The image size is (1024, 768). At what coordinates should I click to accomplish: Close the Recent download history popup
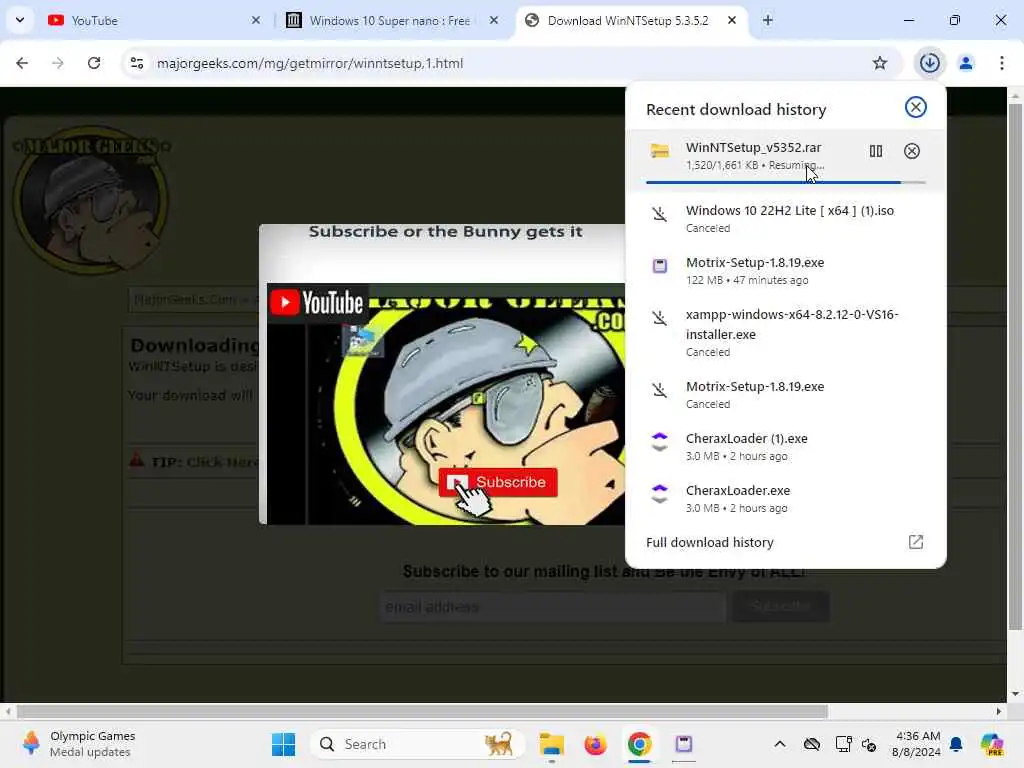[916, 108]
